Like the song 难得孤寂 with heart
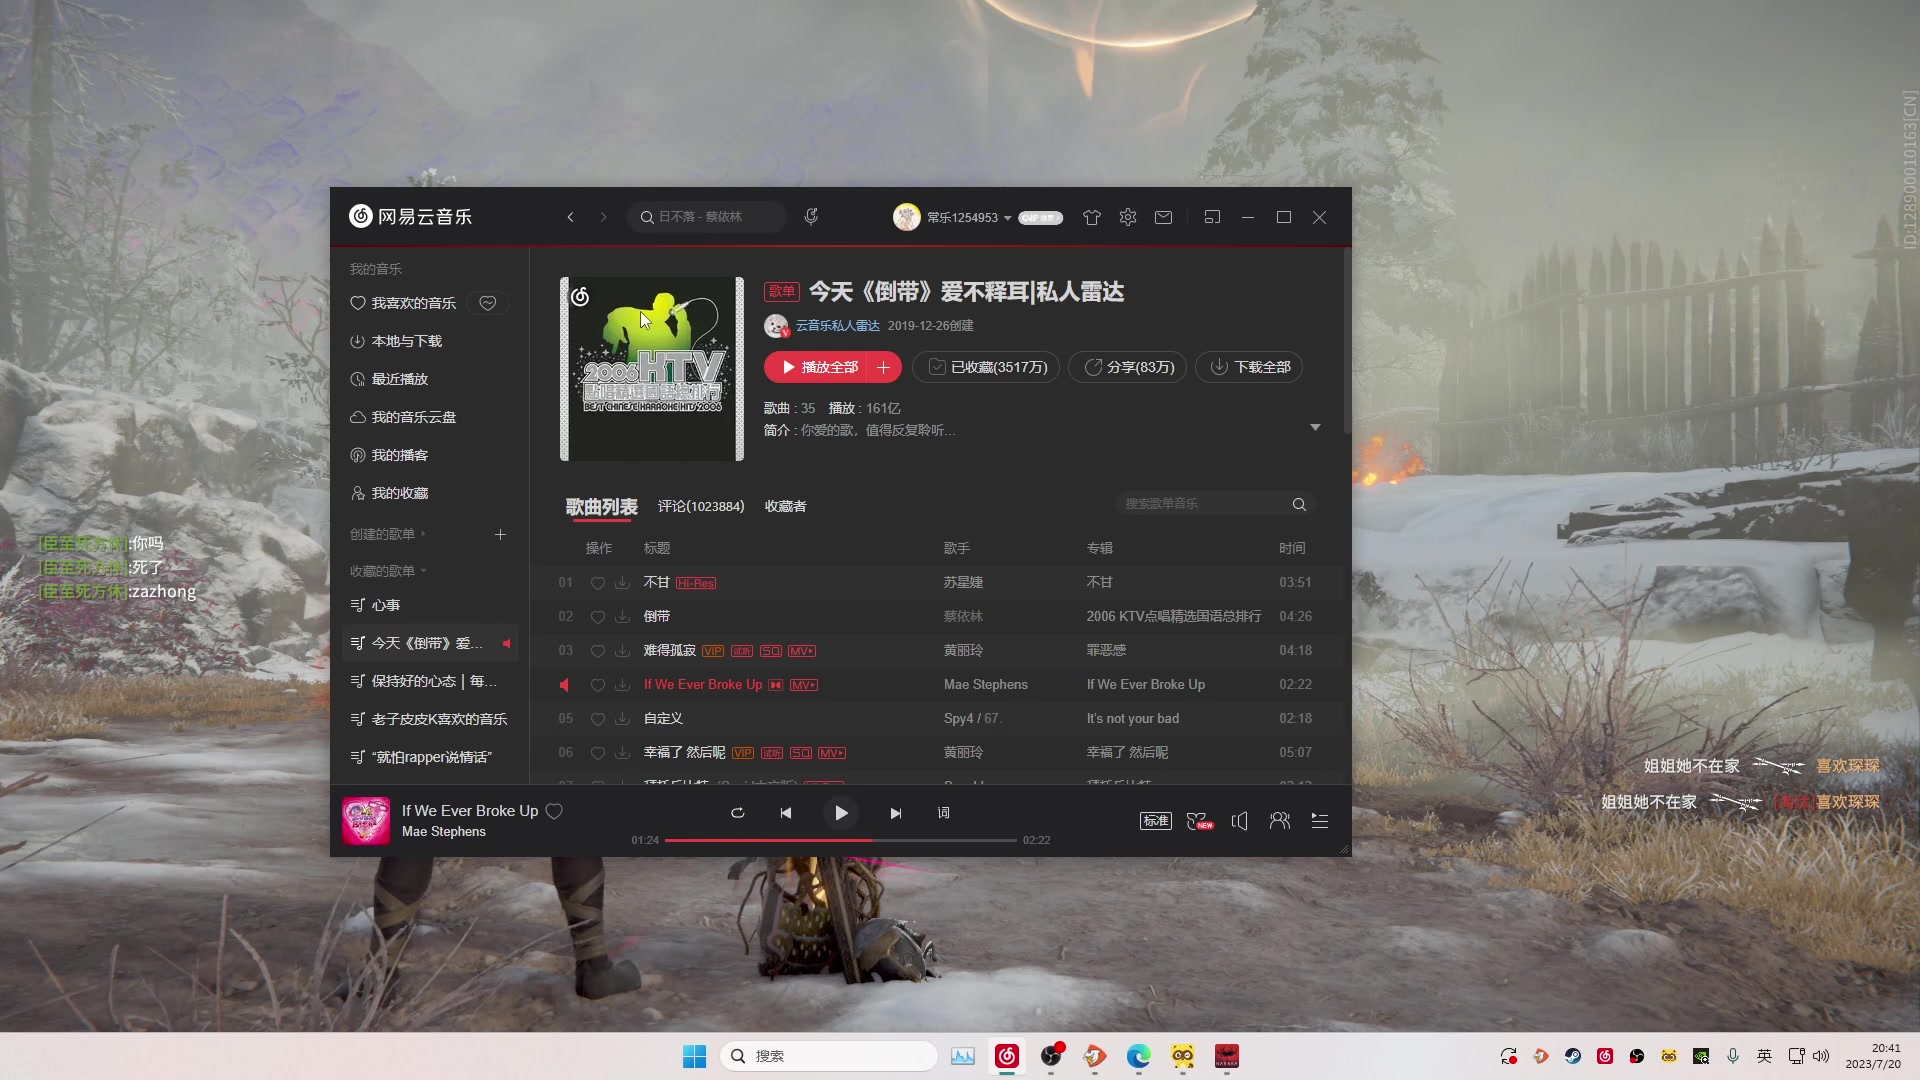Screen dimensions: 1920x1080 [597, 651]
